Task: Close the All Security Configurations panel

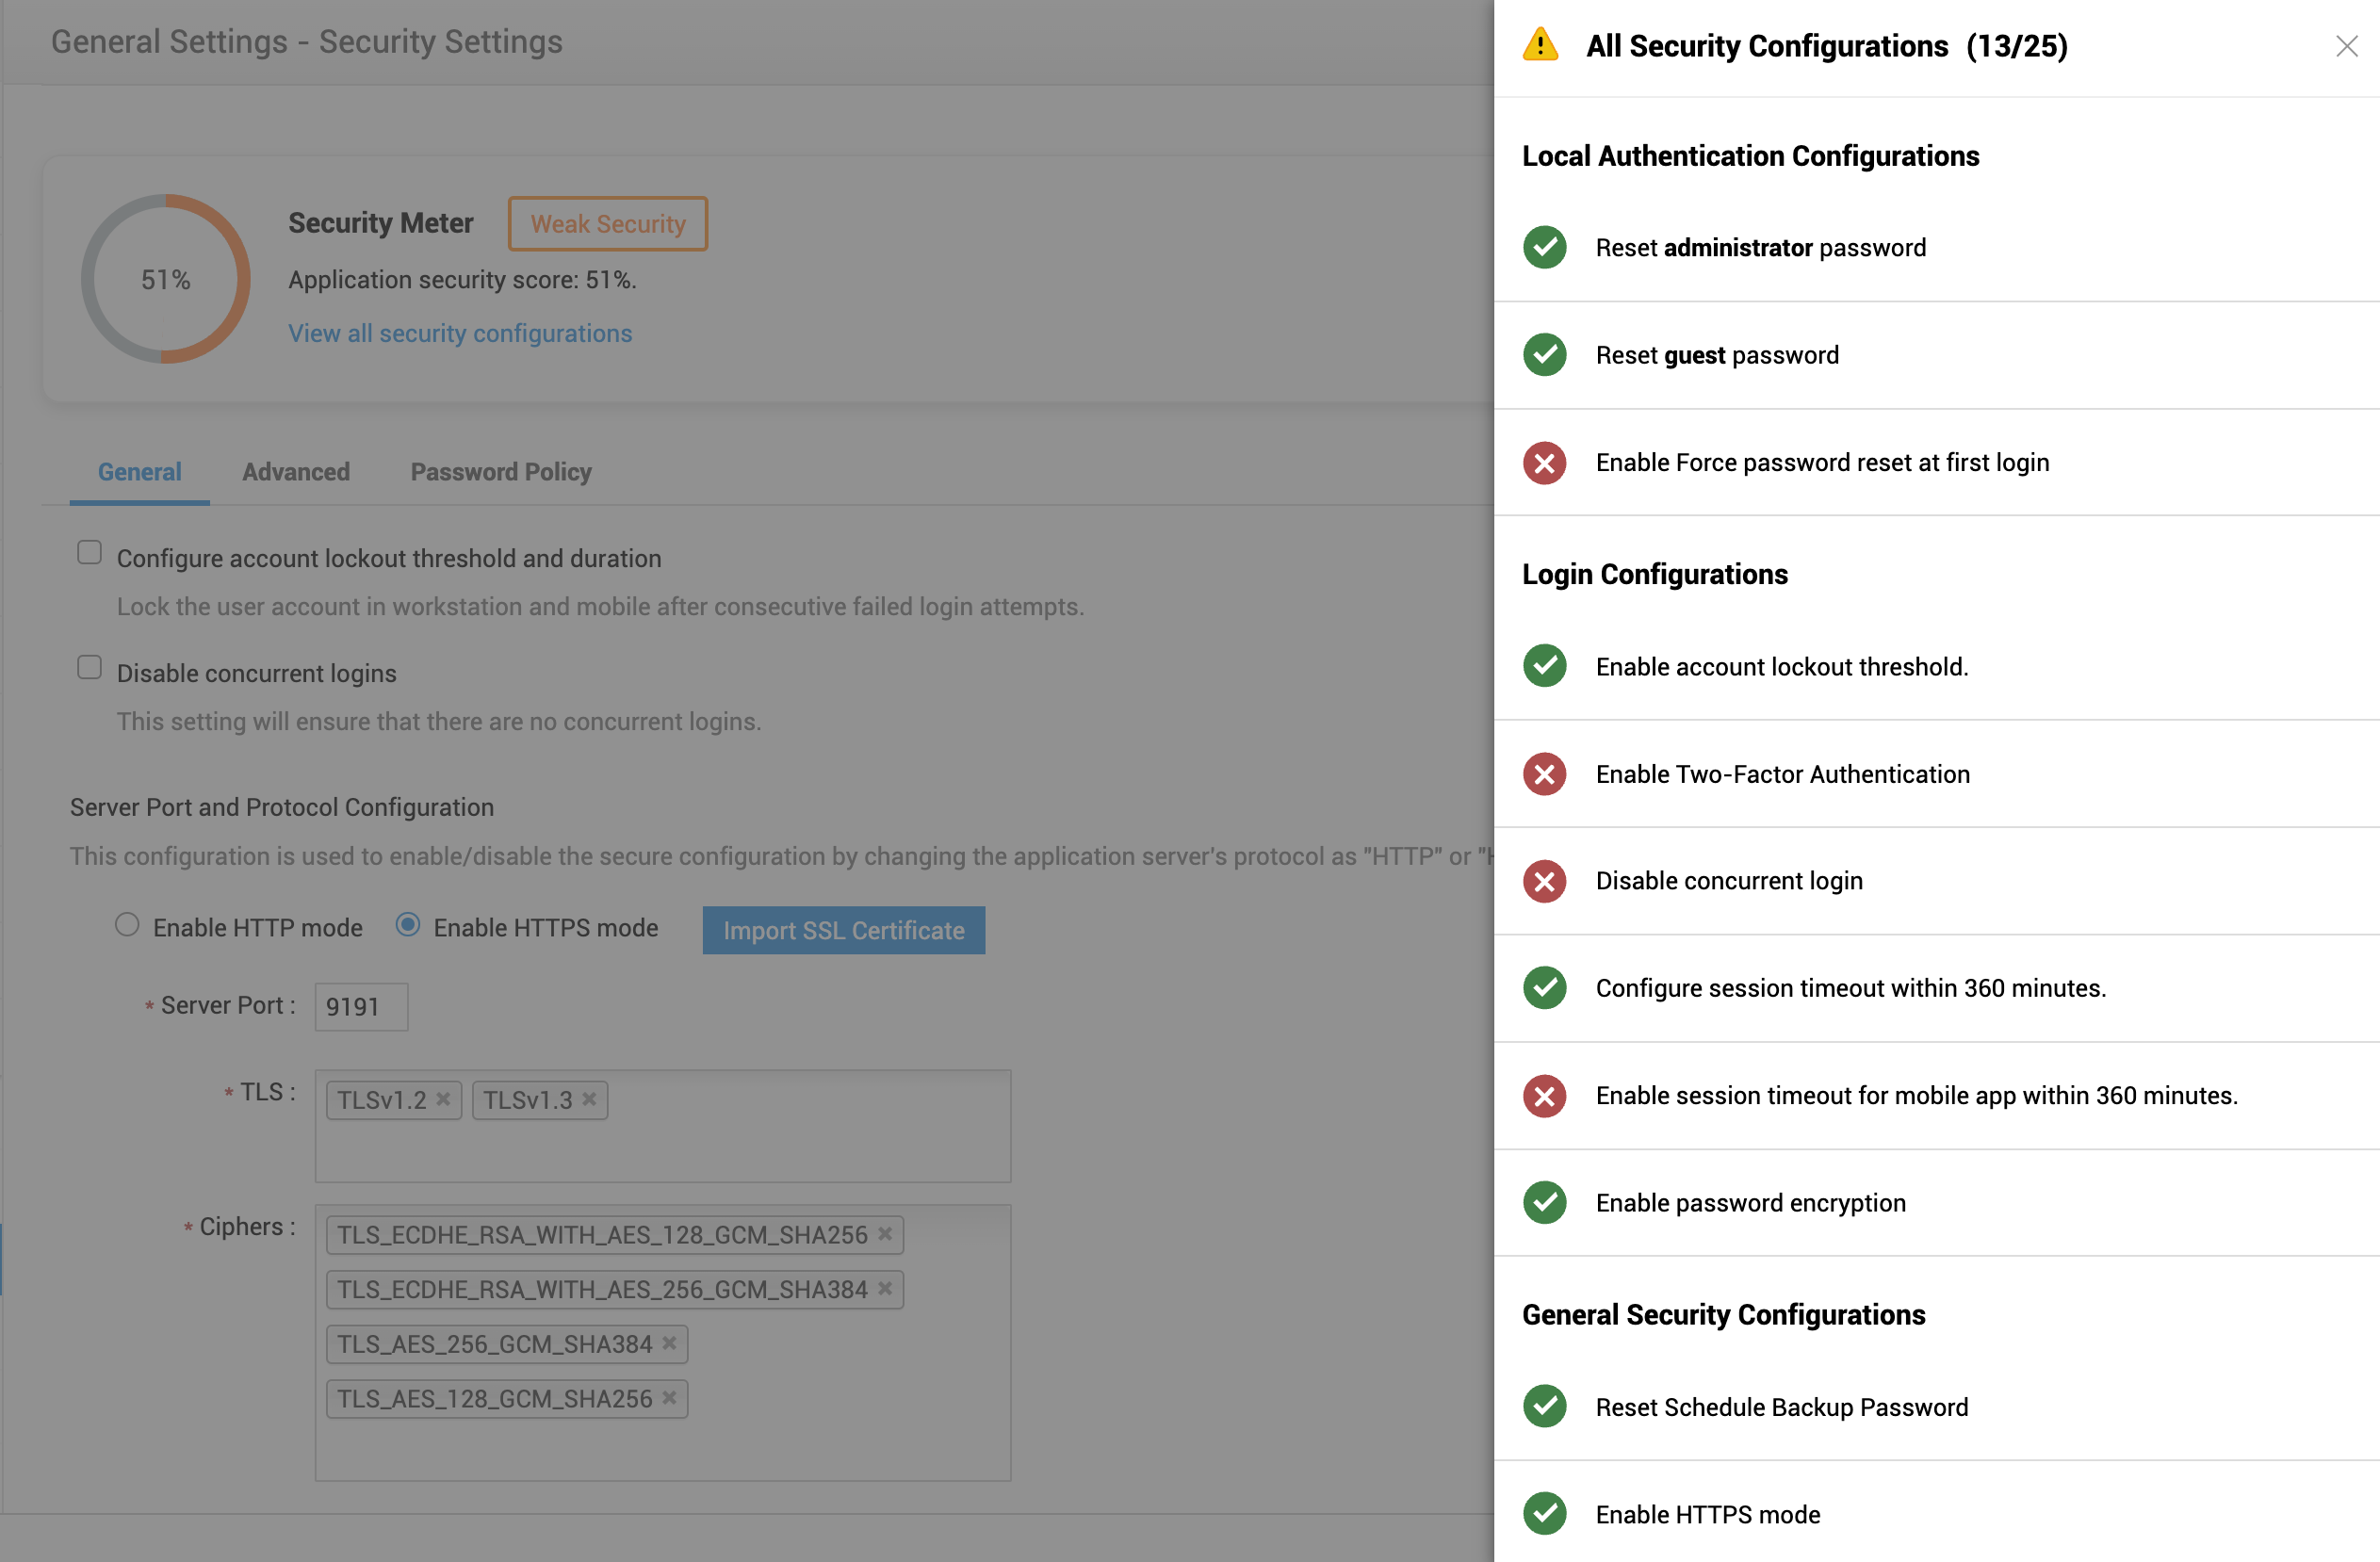Action: pos(2346,46)
